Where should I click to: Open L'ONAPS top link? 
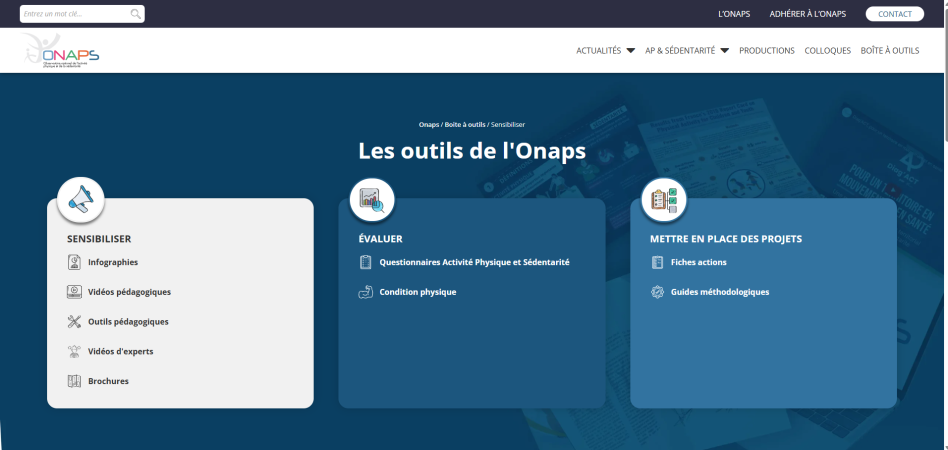point(734,14)
